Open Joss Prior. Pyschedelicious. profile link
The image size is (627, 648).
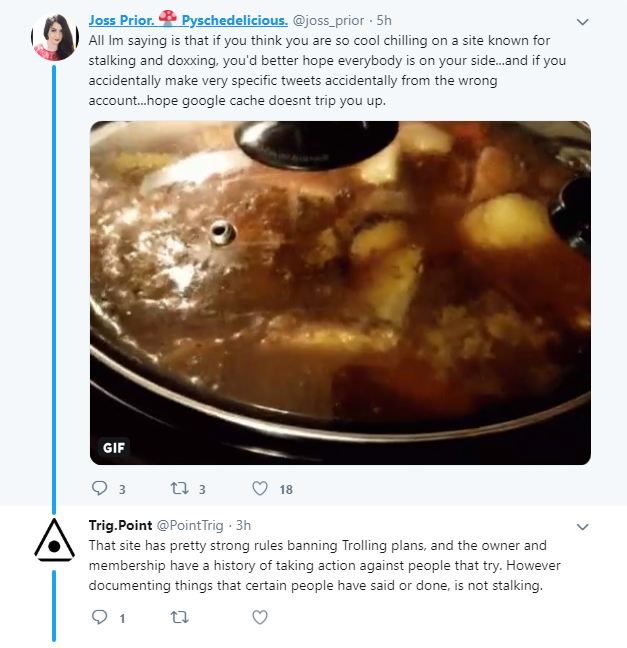click(x=188, y=20)
